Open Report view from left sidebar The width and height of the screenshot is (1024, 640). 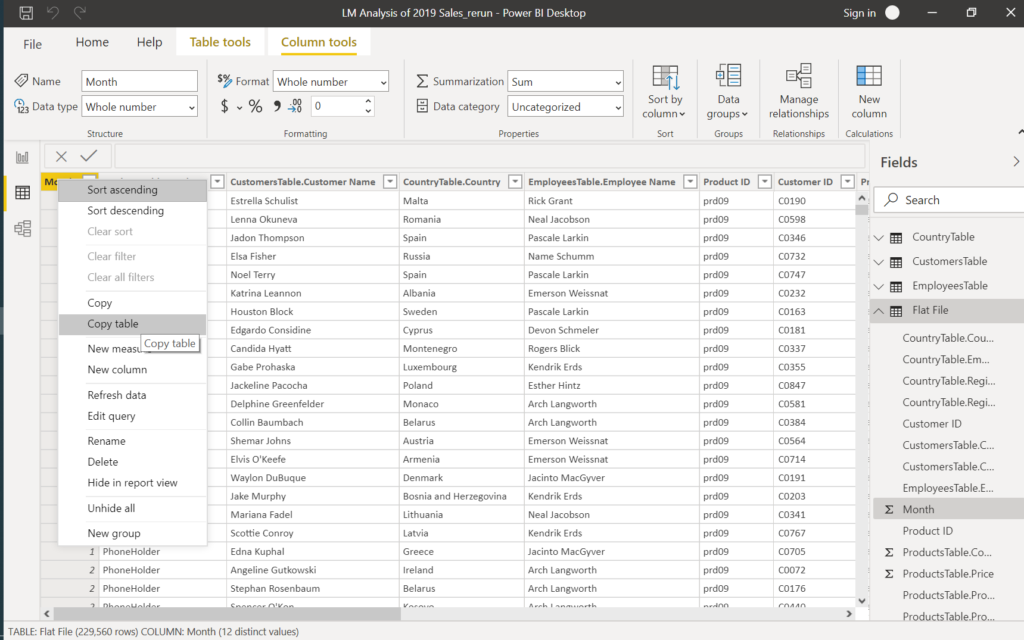(22, 157)
